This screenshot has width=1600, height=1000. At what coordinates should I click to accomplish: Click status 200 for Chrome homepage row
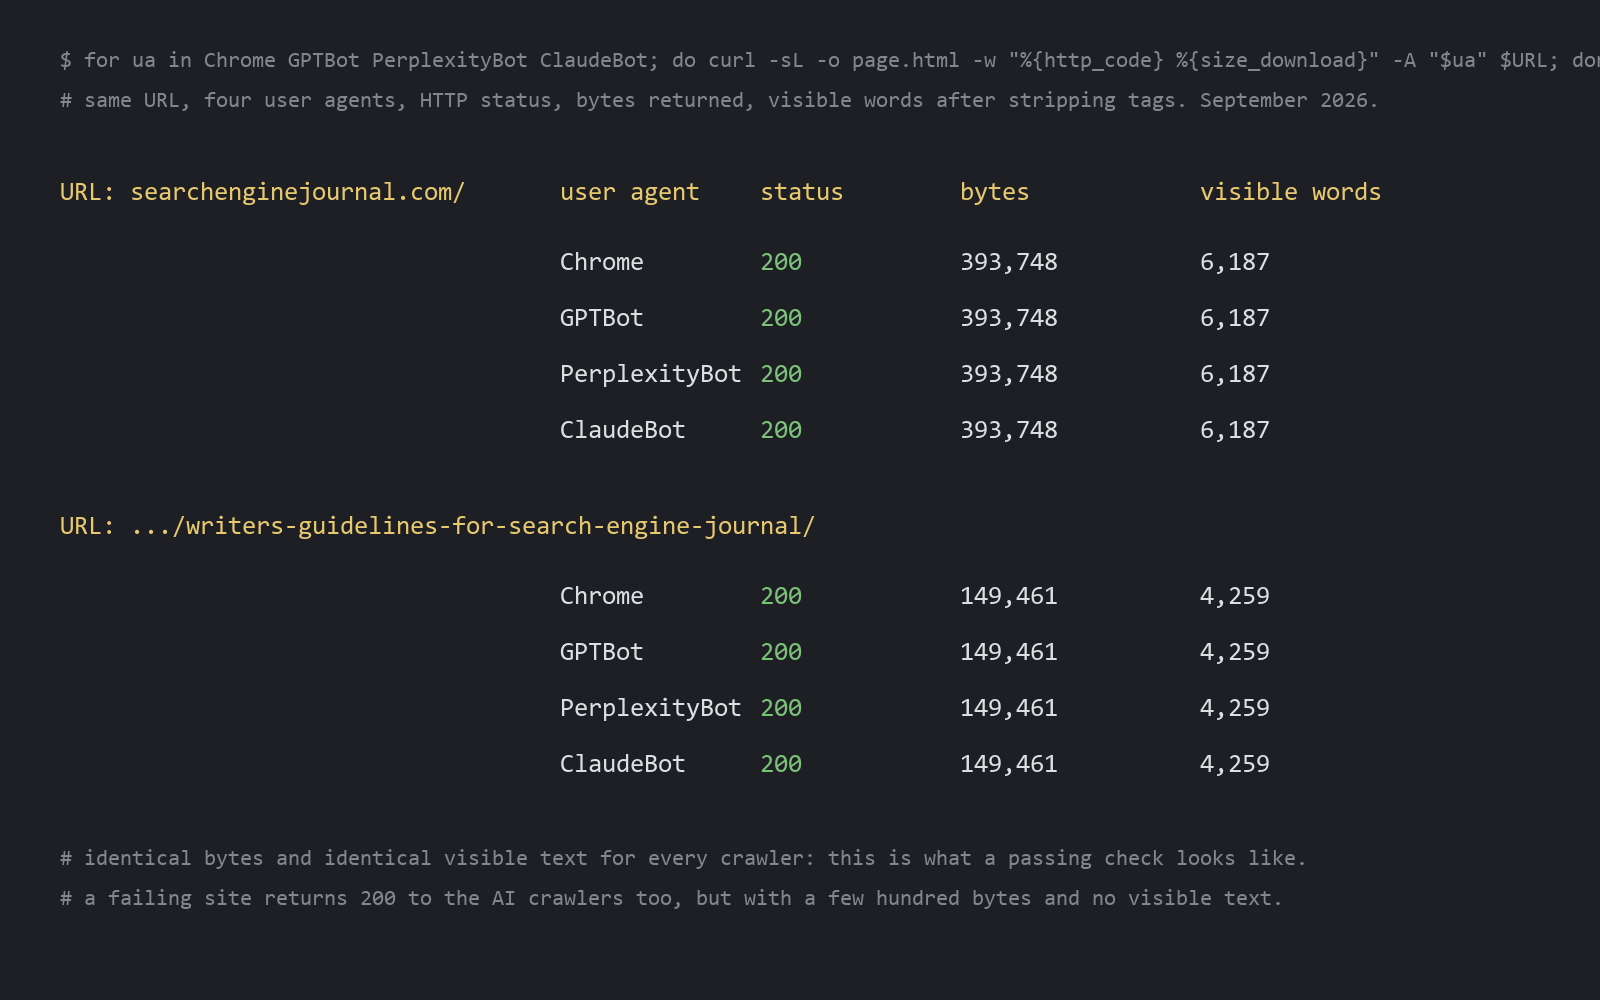pyautogui.click(x=781, y=262)
